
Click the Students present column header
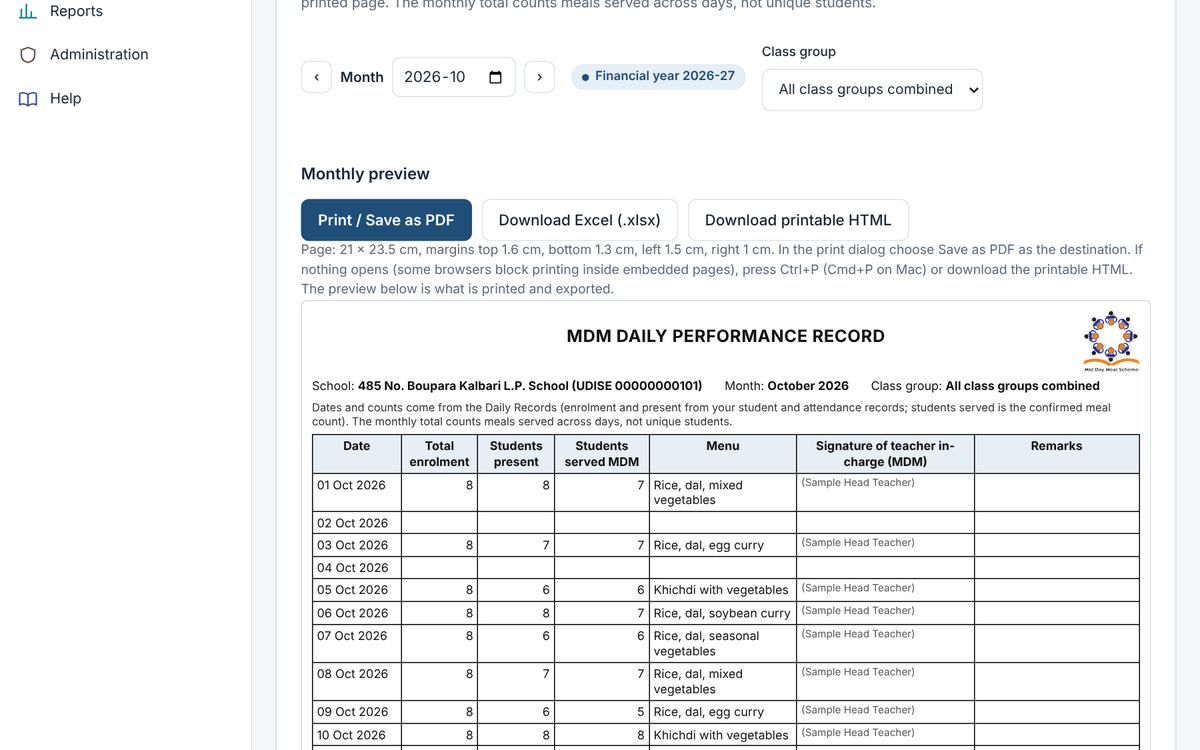tap(516, 454)
